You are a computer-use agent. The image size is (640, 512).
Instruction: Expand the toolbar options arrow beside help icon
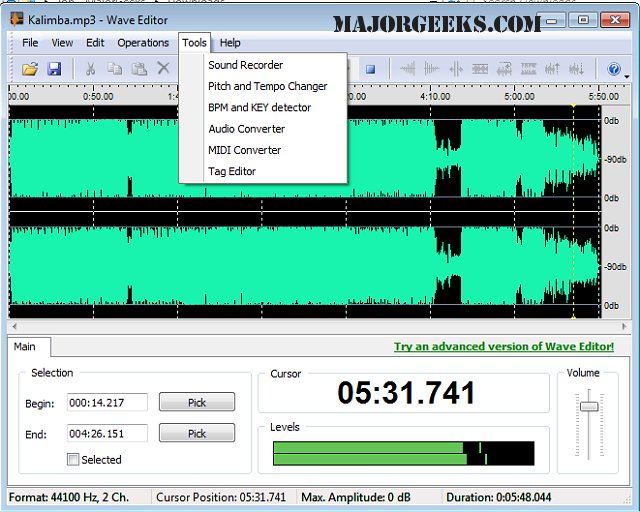[x=627, y=76]
